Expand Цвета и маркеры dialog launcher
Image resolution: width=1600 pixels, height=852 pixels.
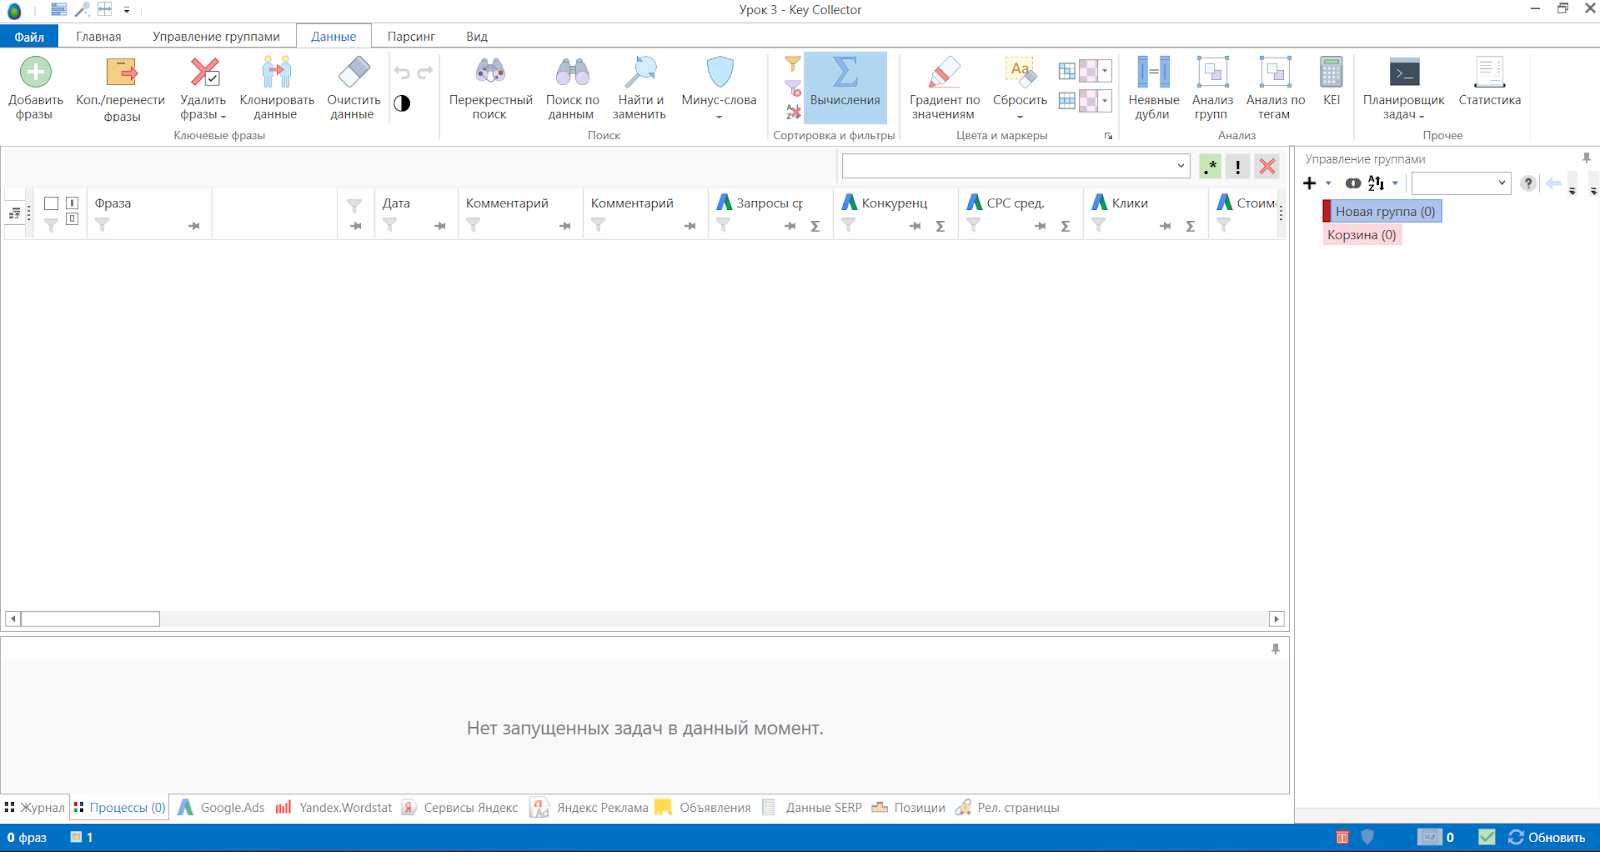click(1108, 136)
